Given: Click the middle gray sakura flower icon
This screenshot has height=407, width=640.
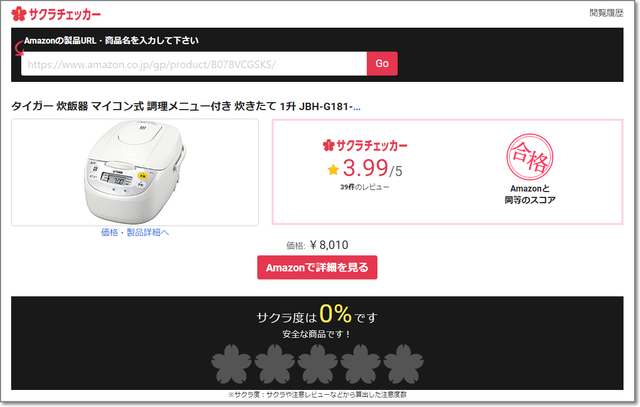Looking at the screenshot, I should click(x=318, y=364).
